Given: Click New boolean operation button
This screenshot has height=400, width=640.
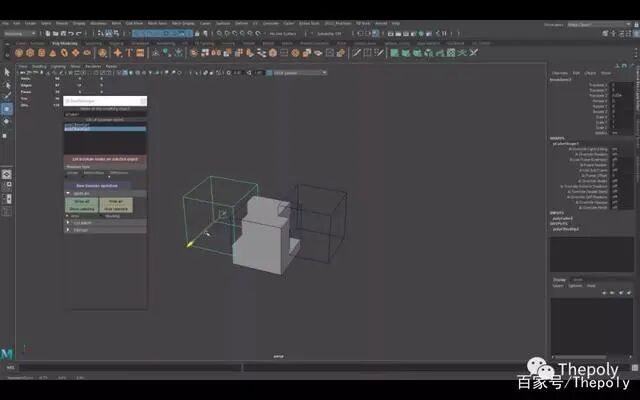Looking at the screenshot, I should (97, 186).
